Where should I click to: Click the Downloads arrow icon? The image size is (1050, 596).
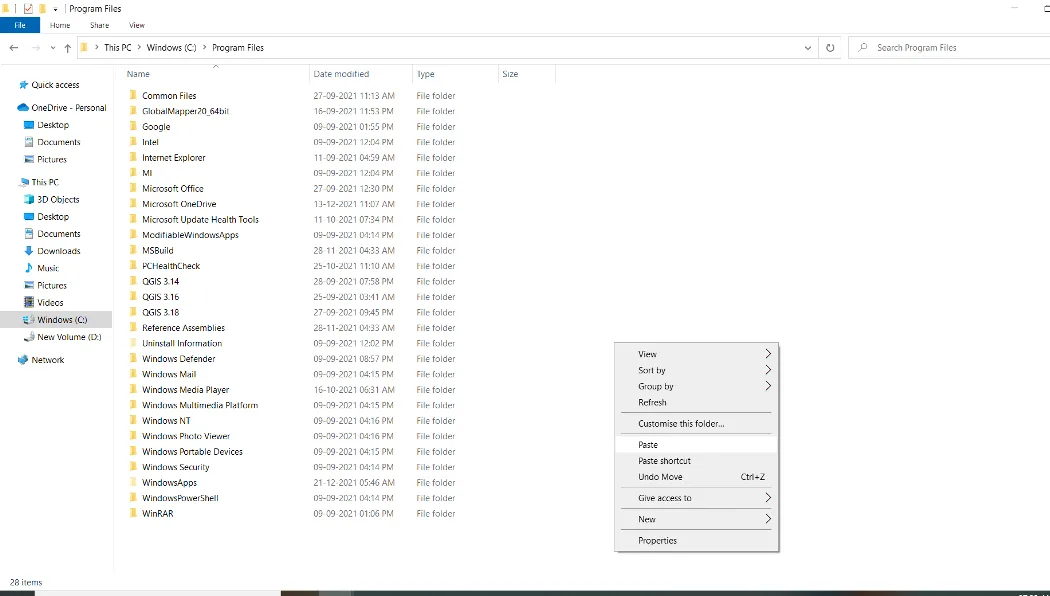coord(29,251)
